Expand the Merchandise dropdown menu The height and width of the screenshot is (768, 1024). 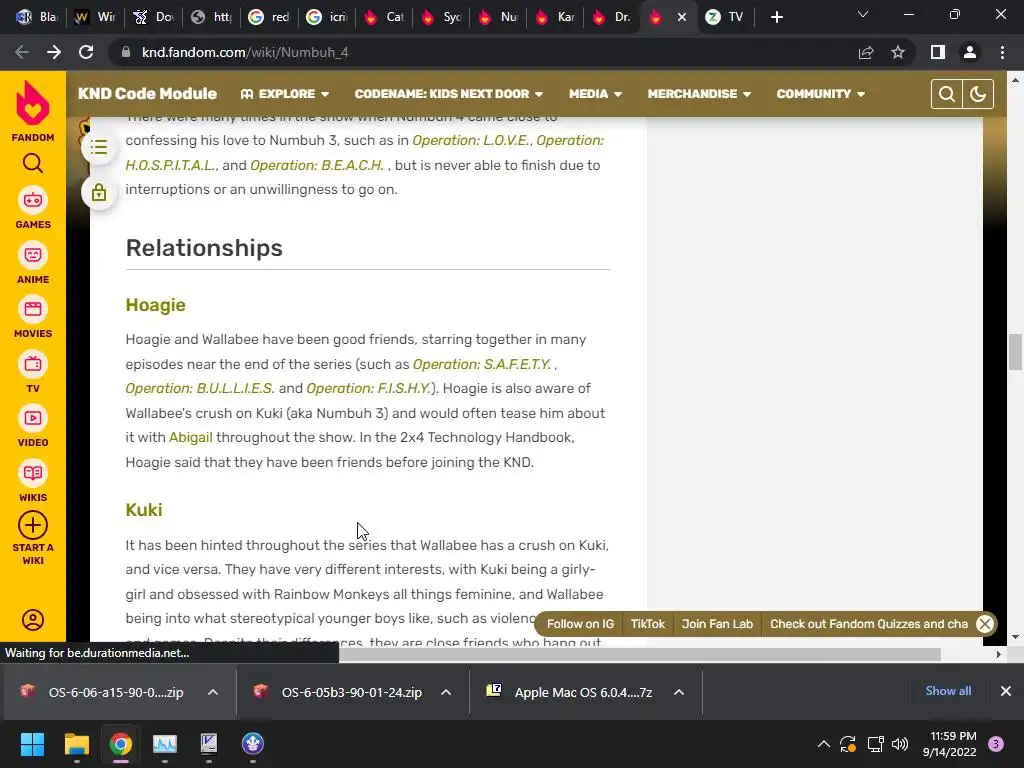699,94
